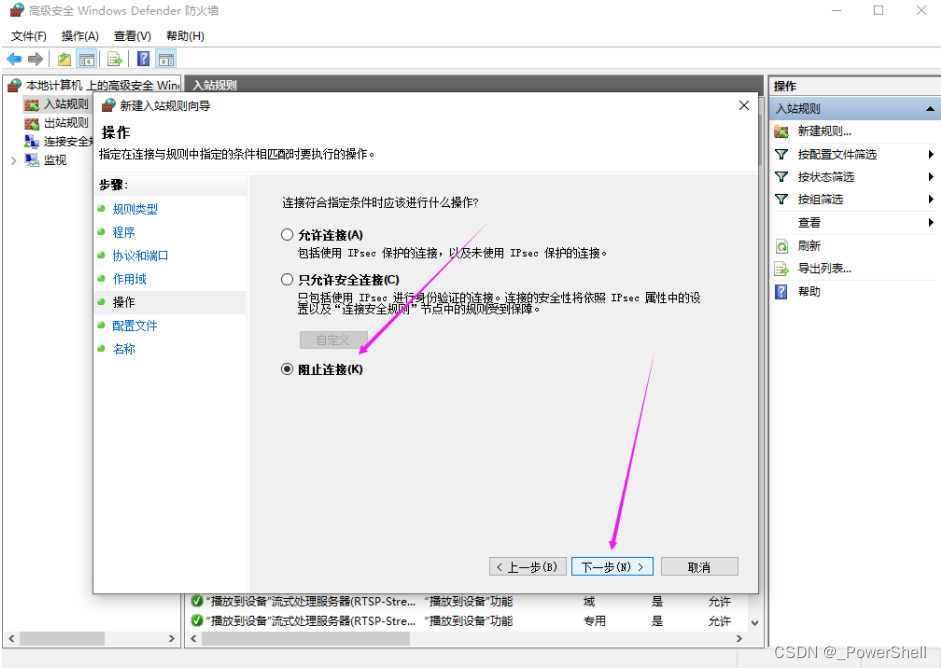
Task: Select the 只允许安全连接(C) radio button
Action: 287,279
